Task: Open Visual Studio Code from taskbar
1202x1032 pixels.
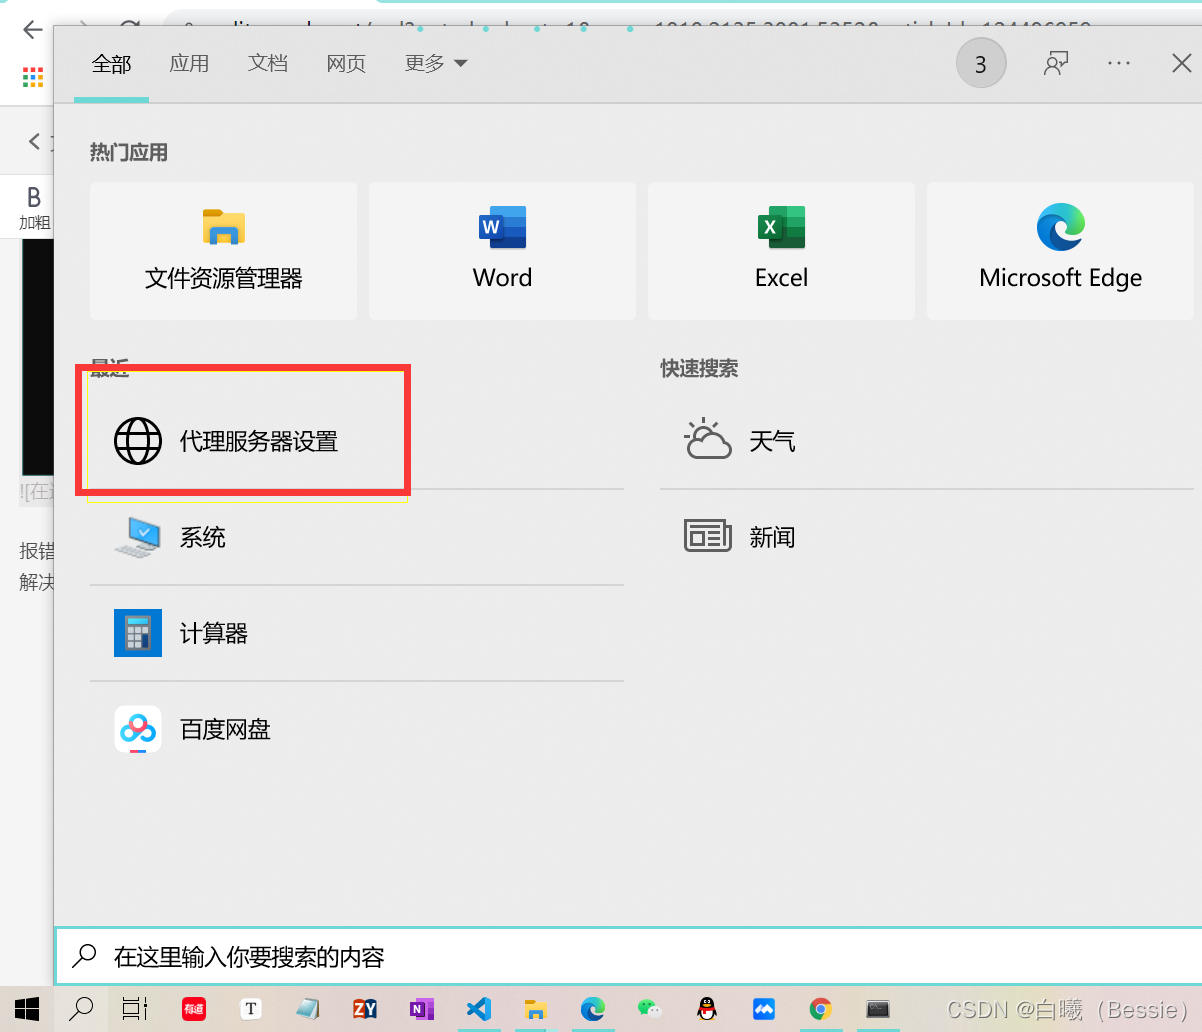Action: point(479,1009)
